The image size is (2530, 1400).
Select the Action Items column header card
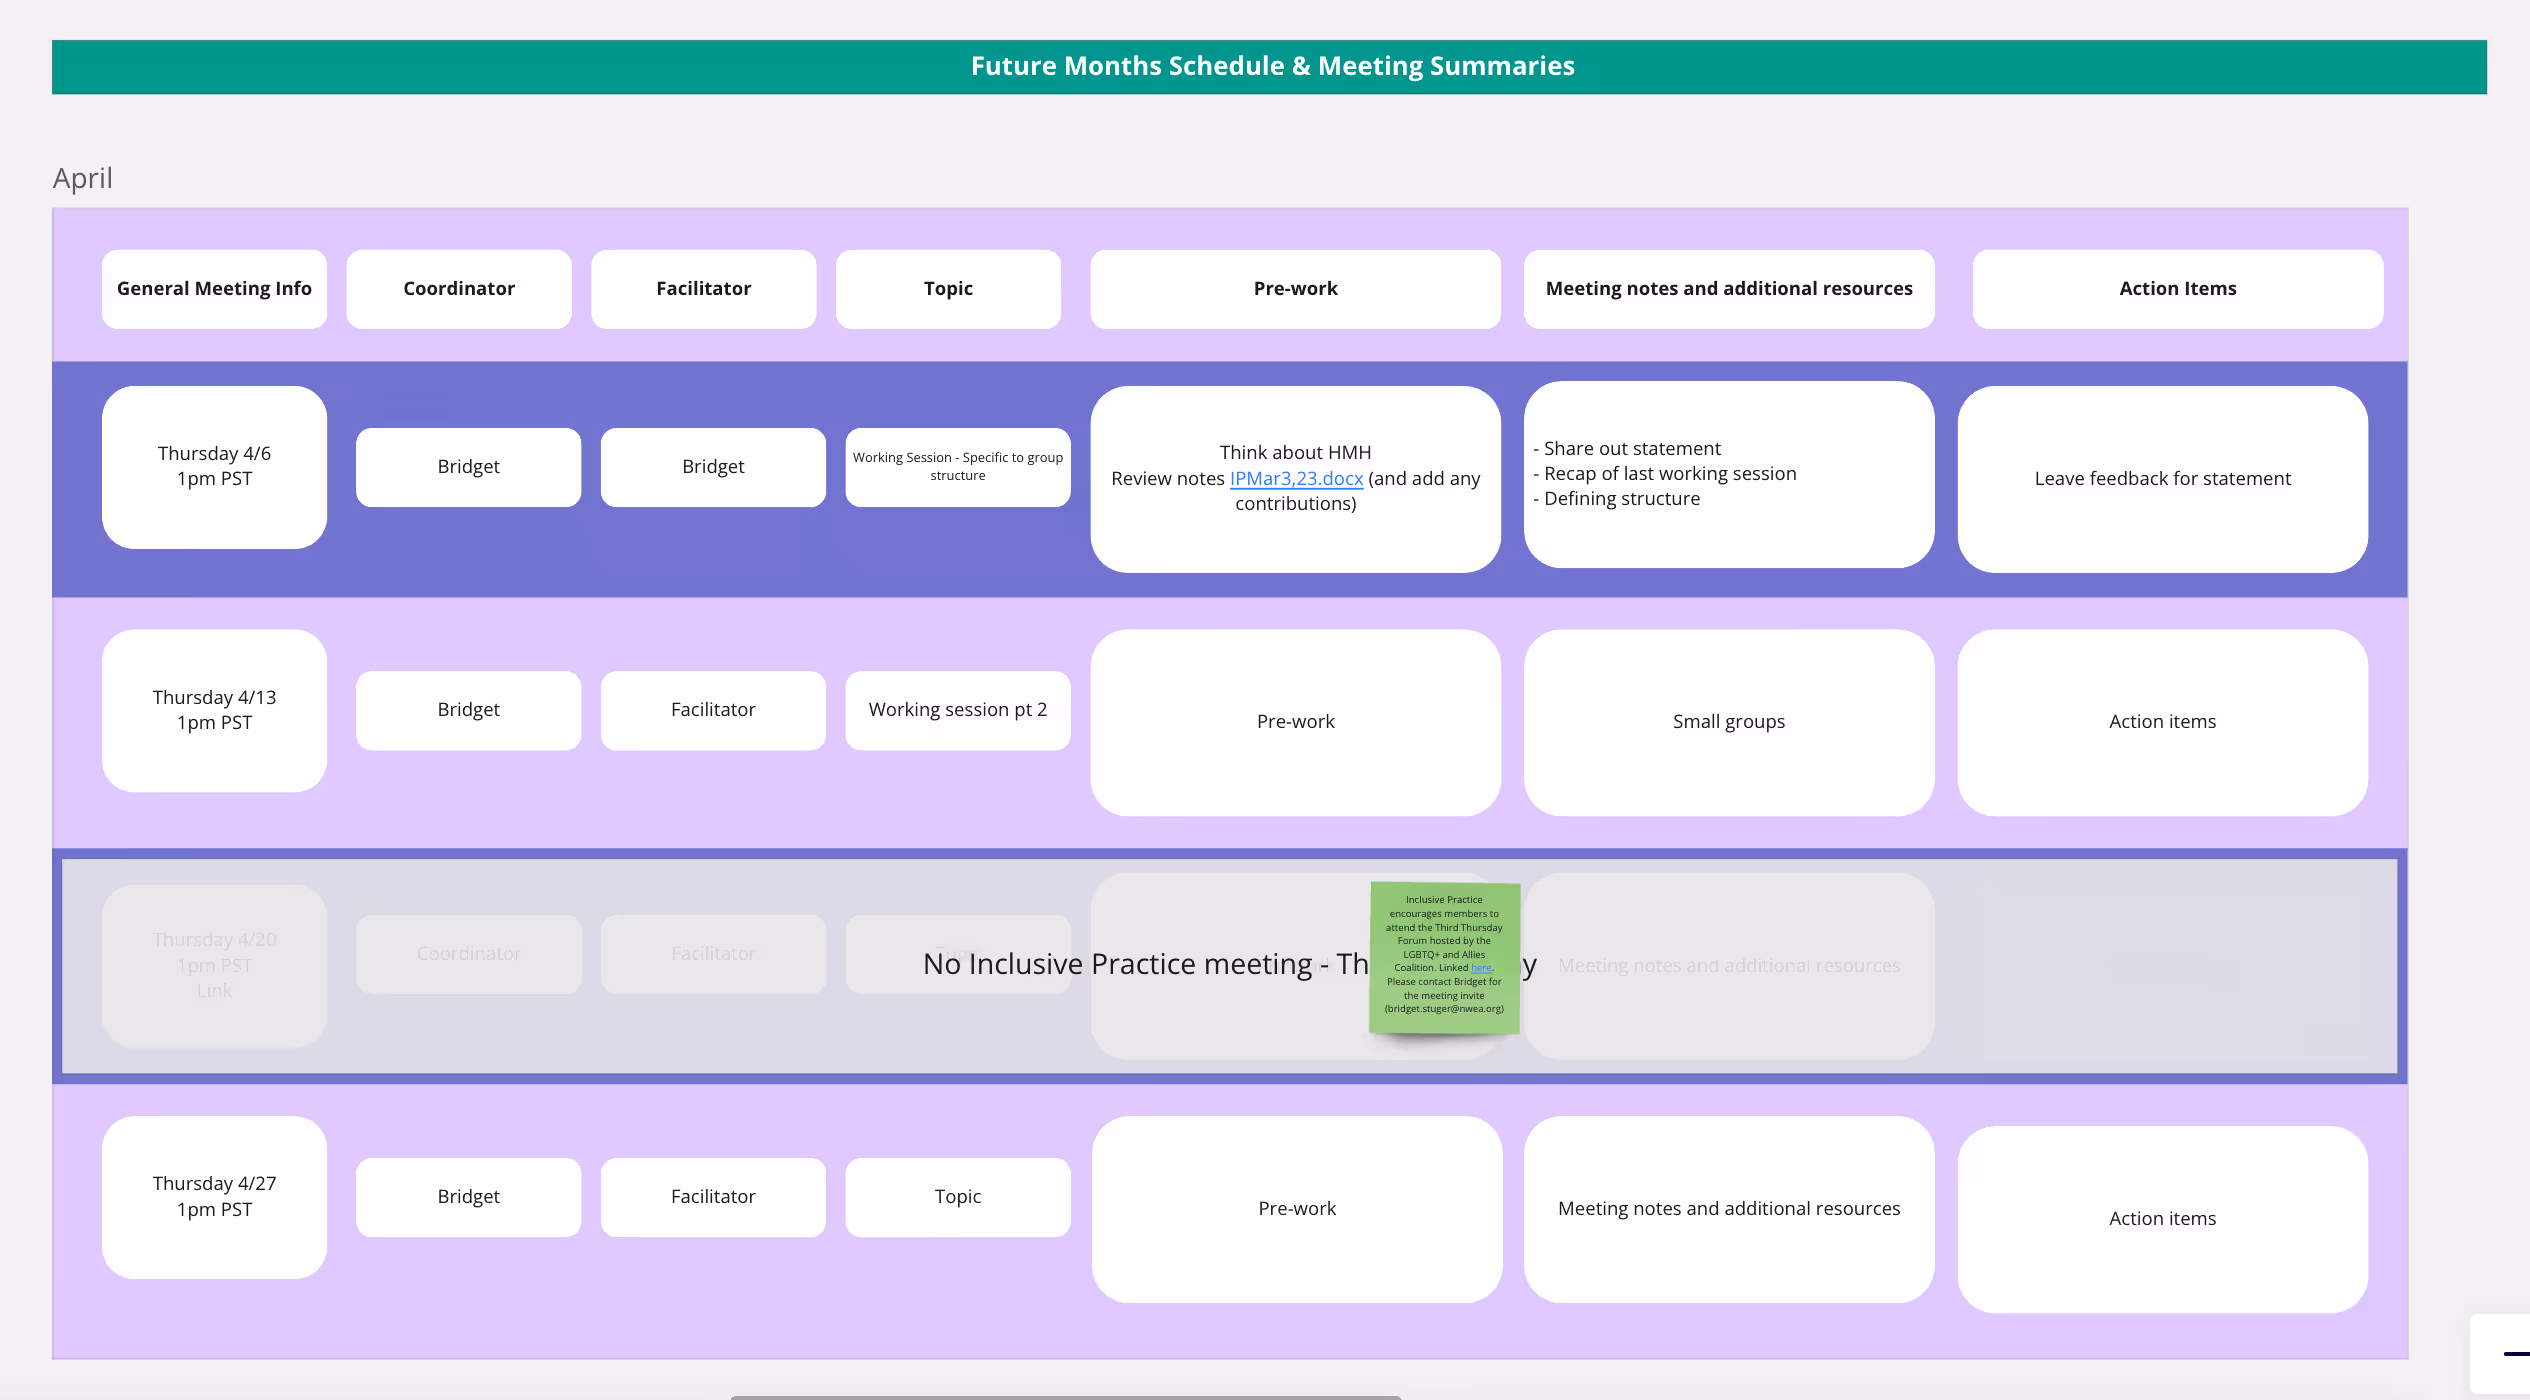tap(2178, 289)
